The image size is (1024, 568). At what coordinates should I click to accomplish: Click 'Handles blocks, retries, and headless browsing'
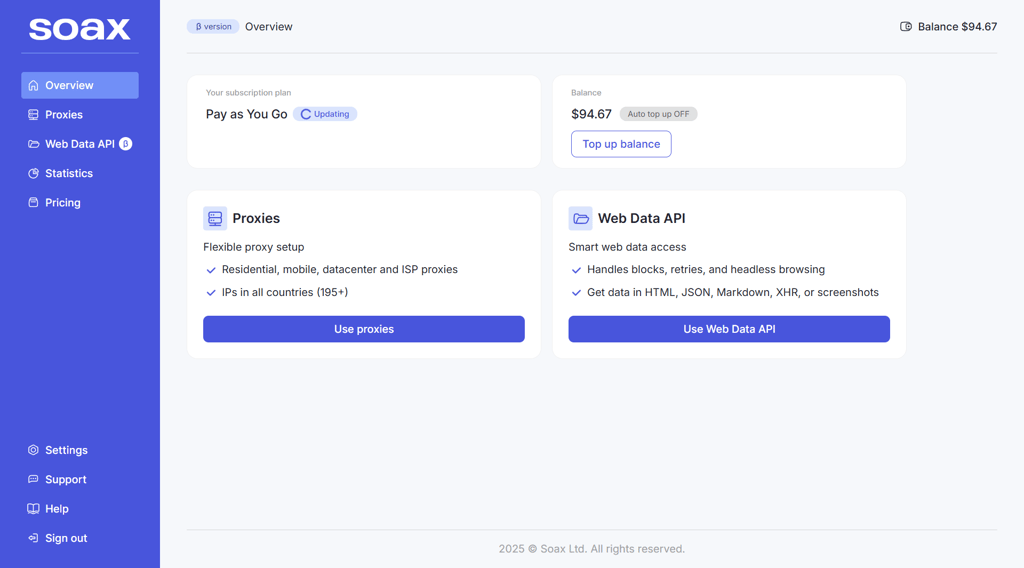(x=706, y=270)
